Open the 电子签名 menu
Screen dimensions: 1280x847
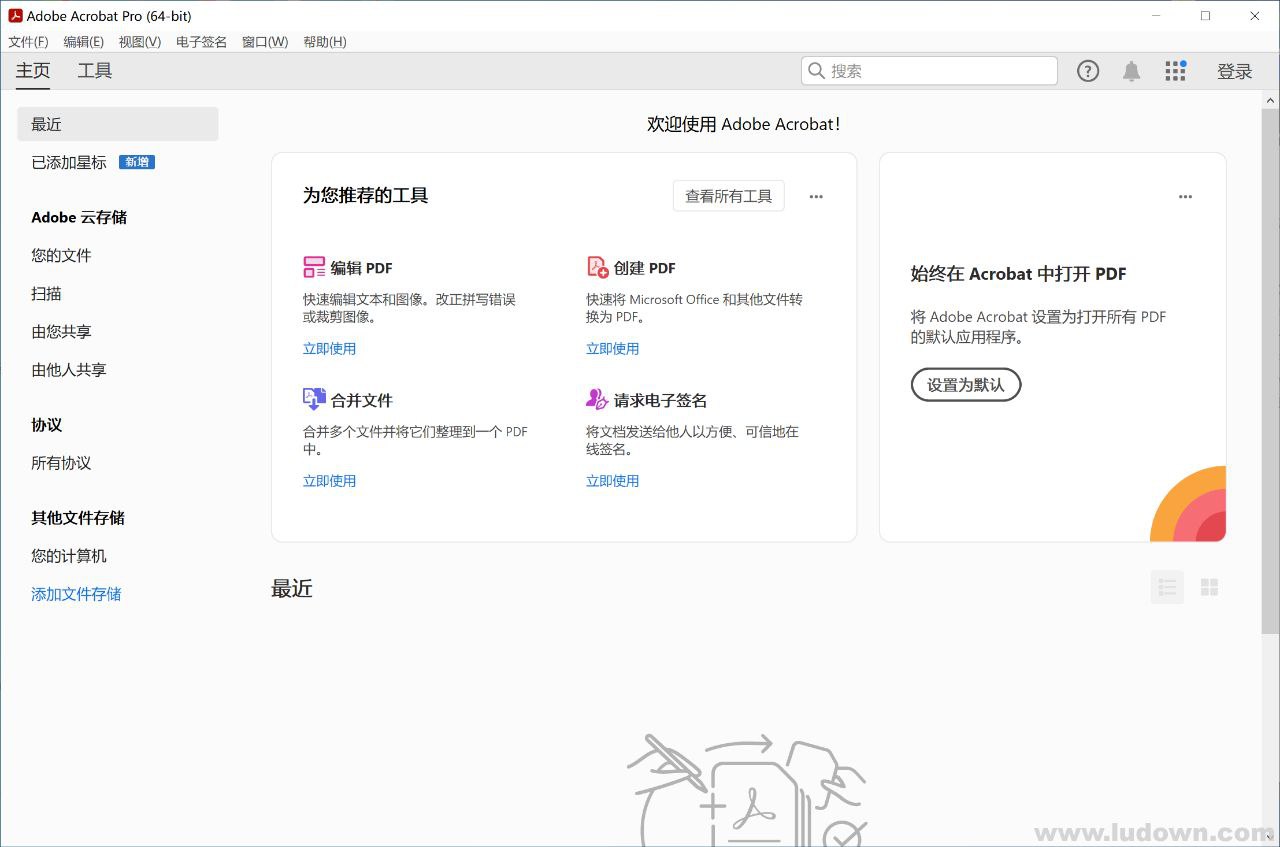201,42
